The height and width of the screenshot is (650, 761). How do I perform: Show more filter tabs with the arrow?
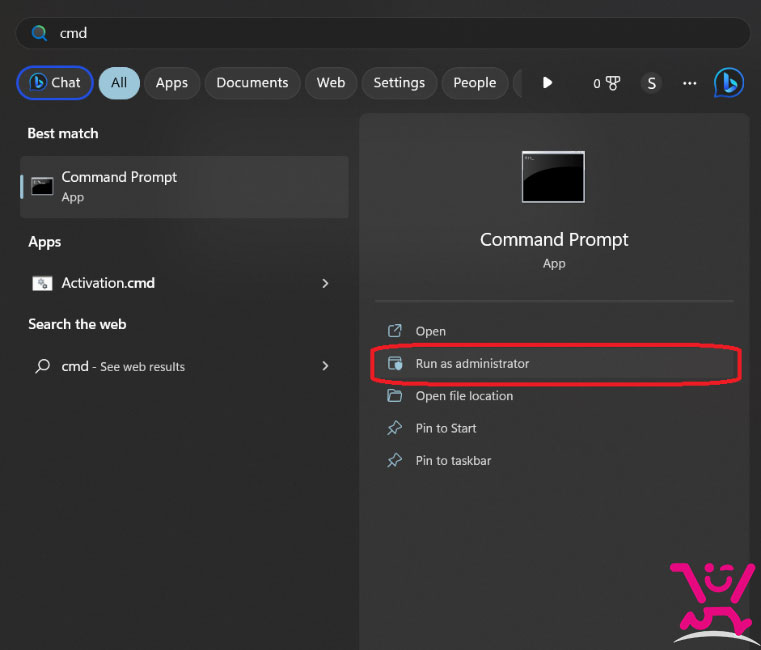[547, 83]
